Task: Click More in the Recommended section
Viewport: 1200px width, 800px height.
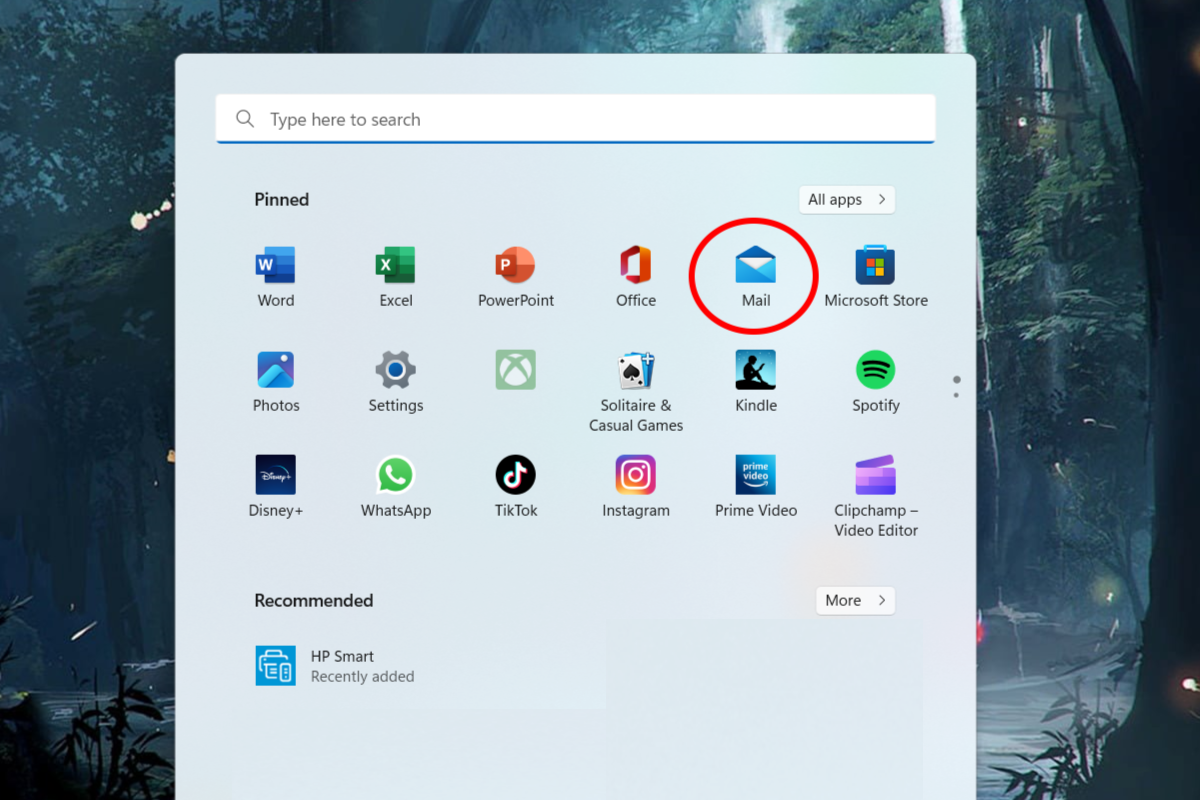Action: tap(855, 600)
